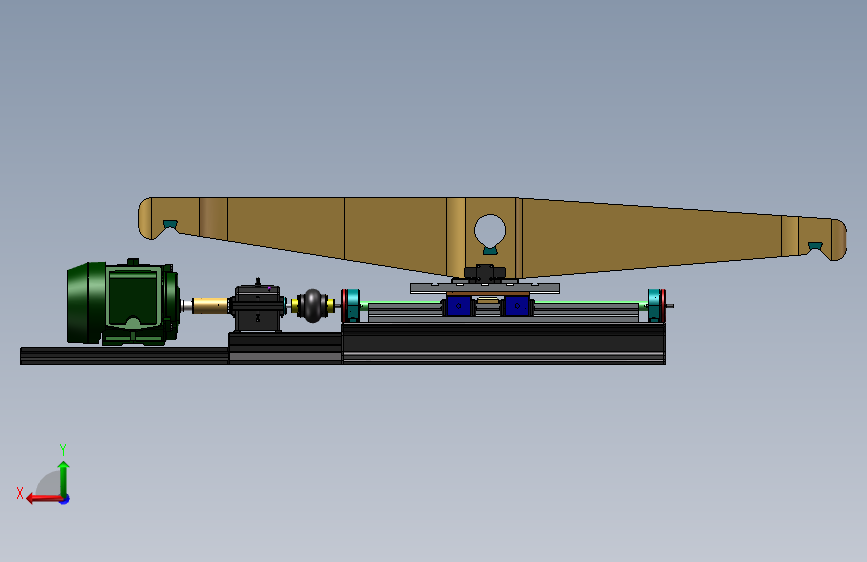Screen dimensions: 867x562
Task: Click the circular hole in the tan beam
Action: click(x=490, y=232)
